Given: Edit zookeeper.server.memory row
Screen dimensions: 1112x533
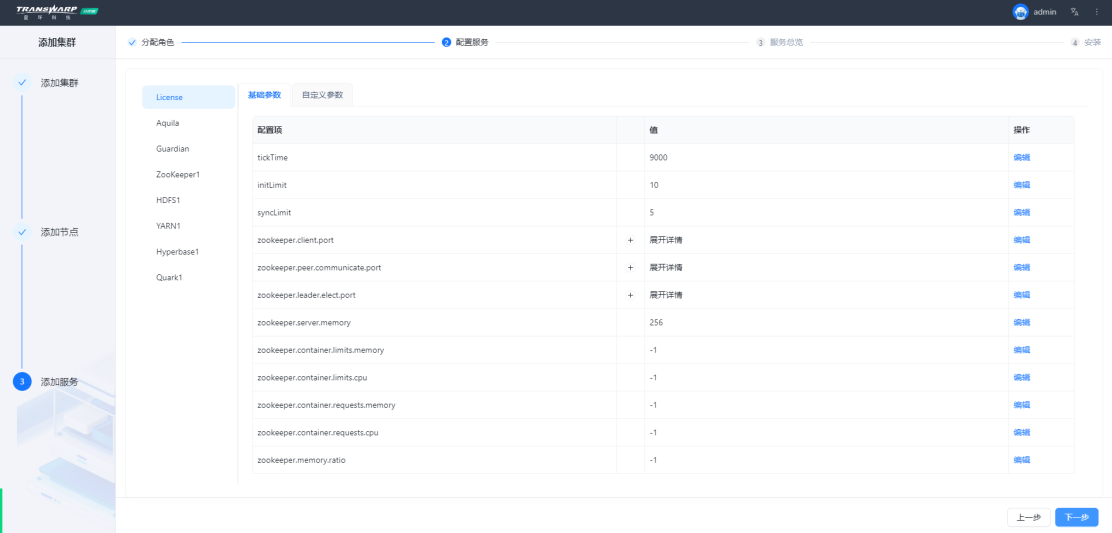Looking at the screenshot, I should click(1021, 322).
